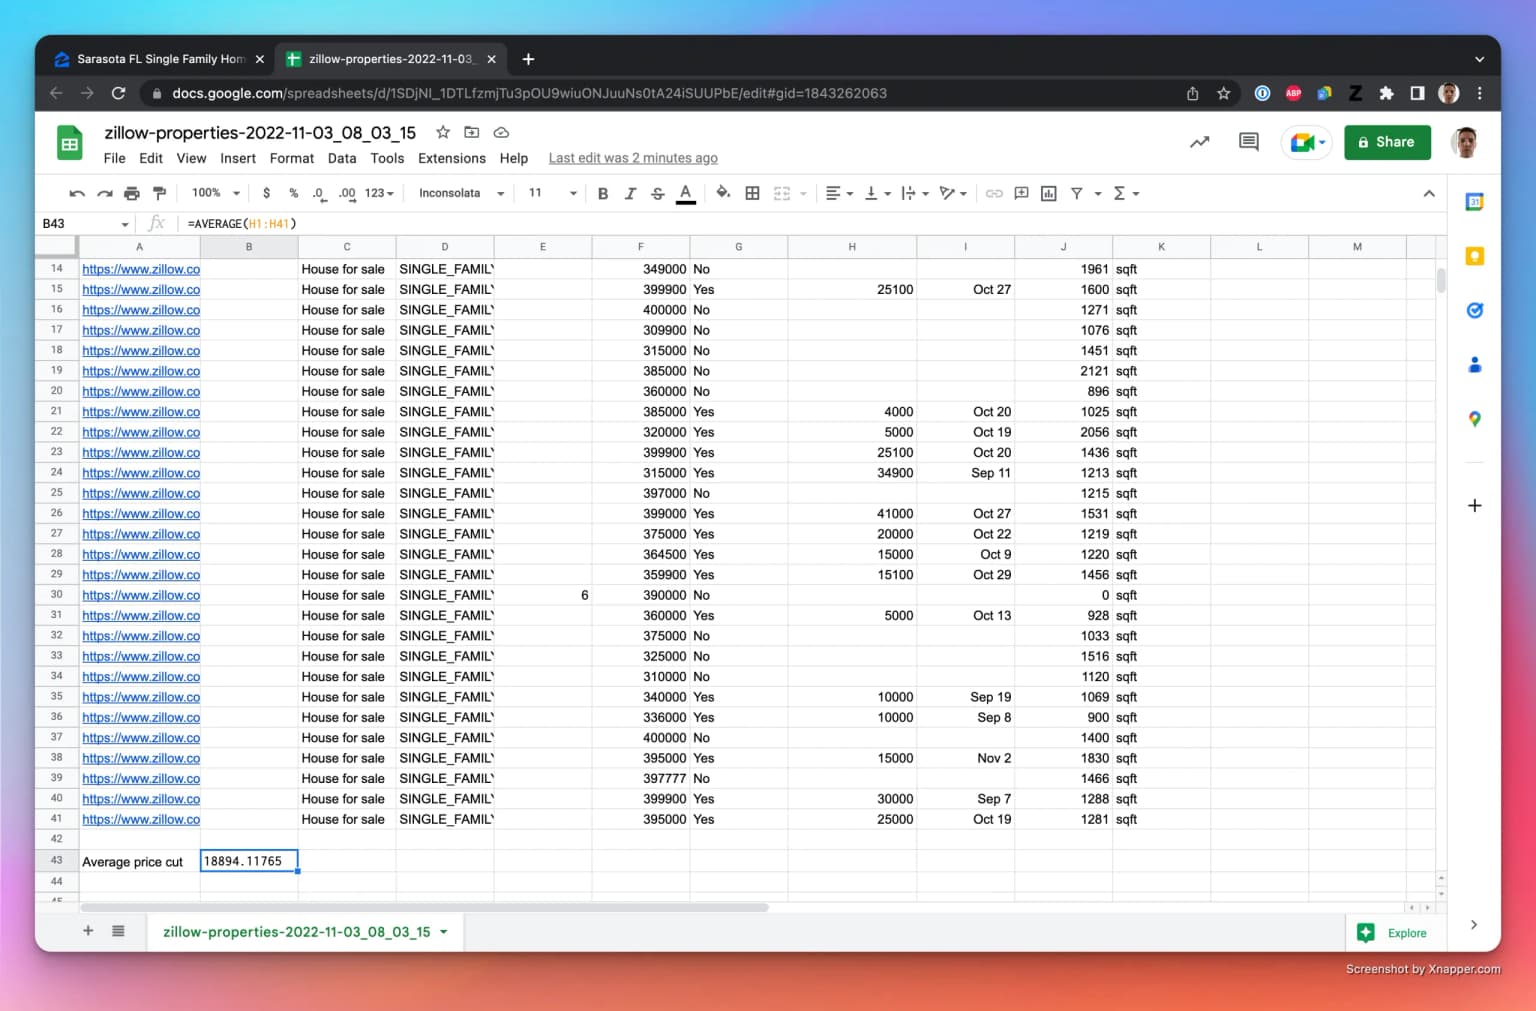Screen dimensions: 1536x1011
Task: Open Google Keep side panel icon
Action: pyautogui.click(x=1474, y=256)
